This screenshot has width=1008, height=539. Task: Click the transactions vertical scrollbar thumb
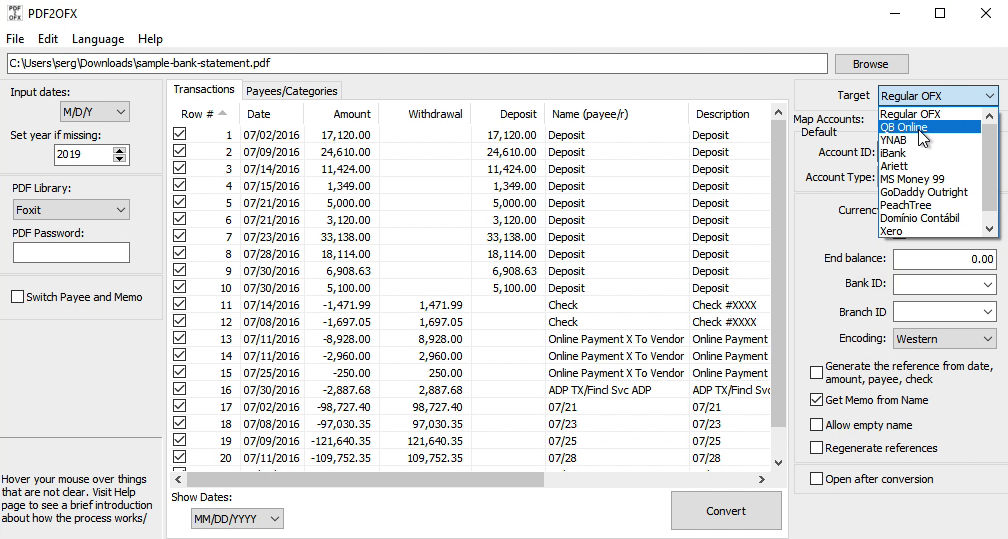pyautogui.click(x=778, y=273)
